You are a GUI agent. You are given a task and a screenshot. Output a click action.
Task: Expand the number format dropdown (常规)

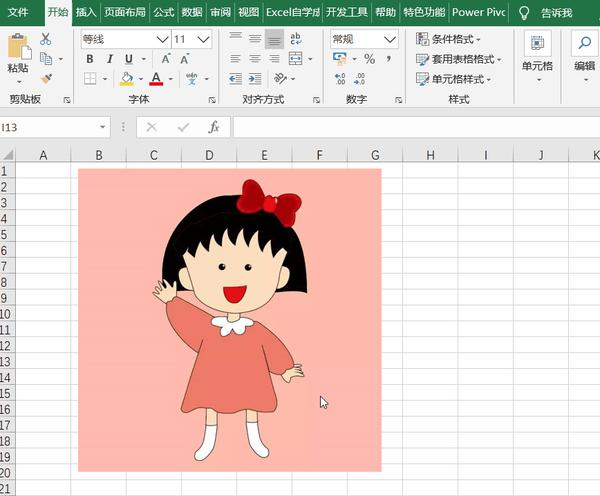coord(390,39)
